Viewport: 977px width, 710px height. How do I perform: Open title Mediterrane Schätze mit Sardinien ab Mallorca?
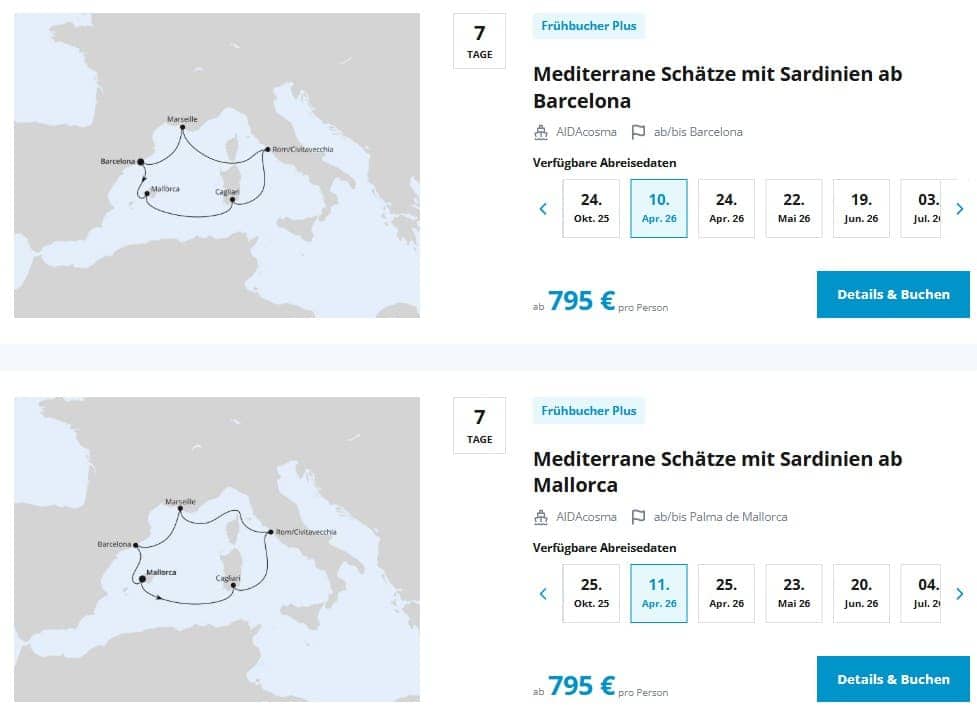[x=718, y=471]
